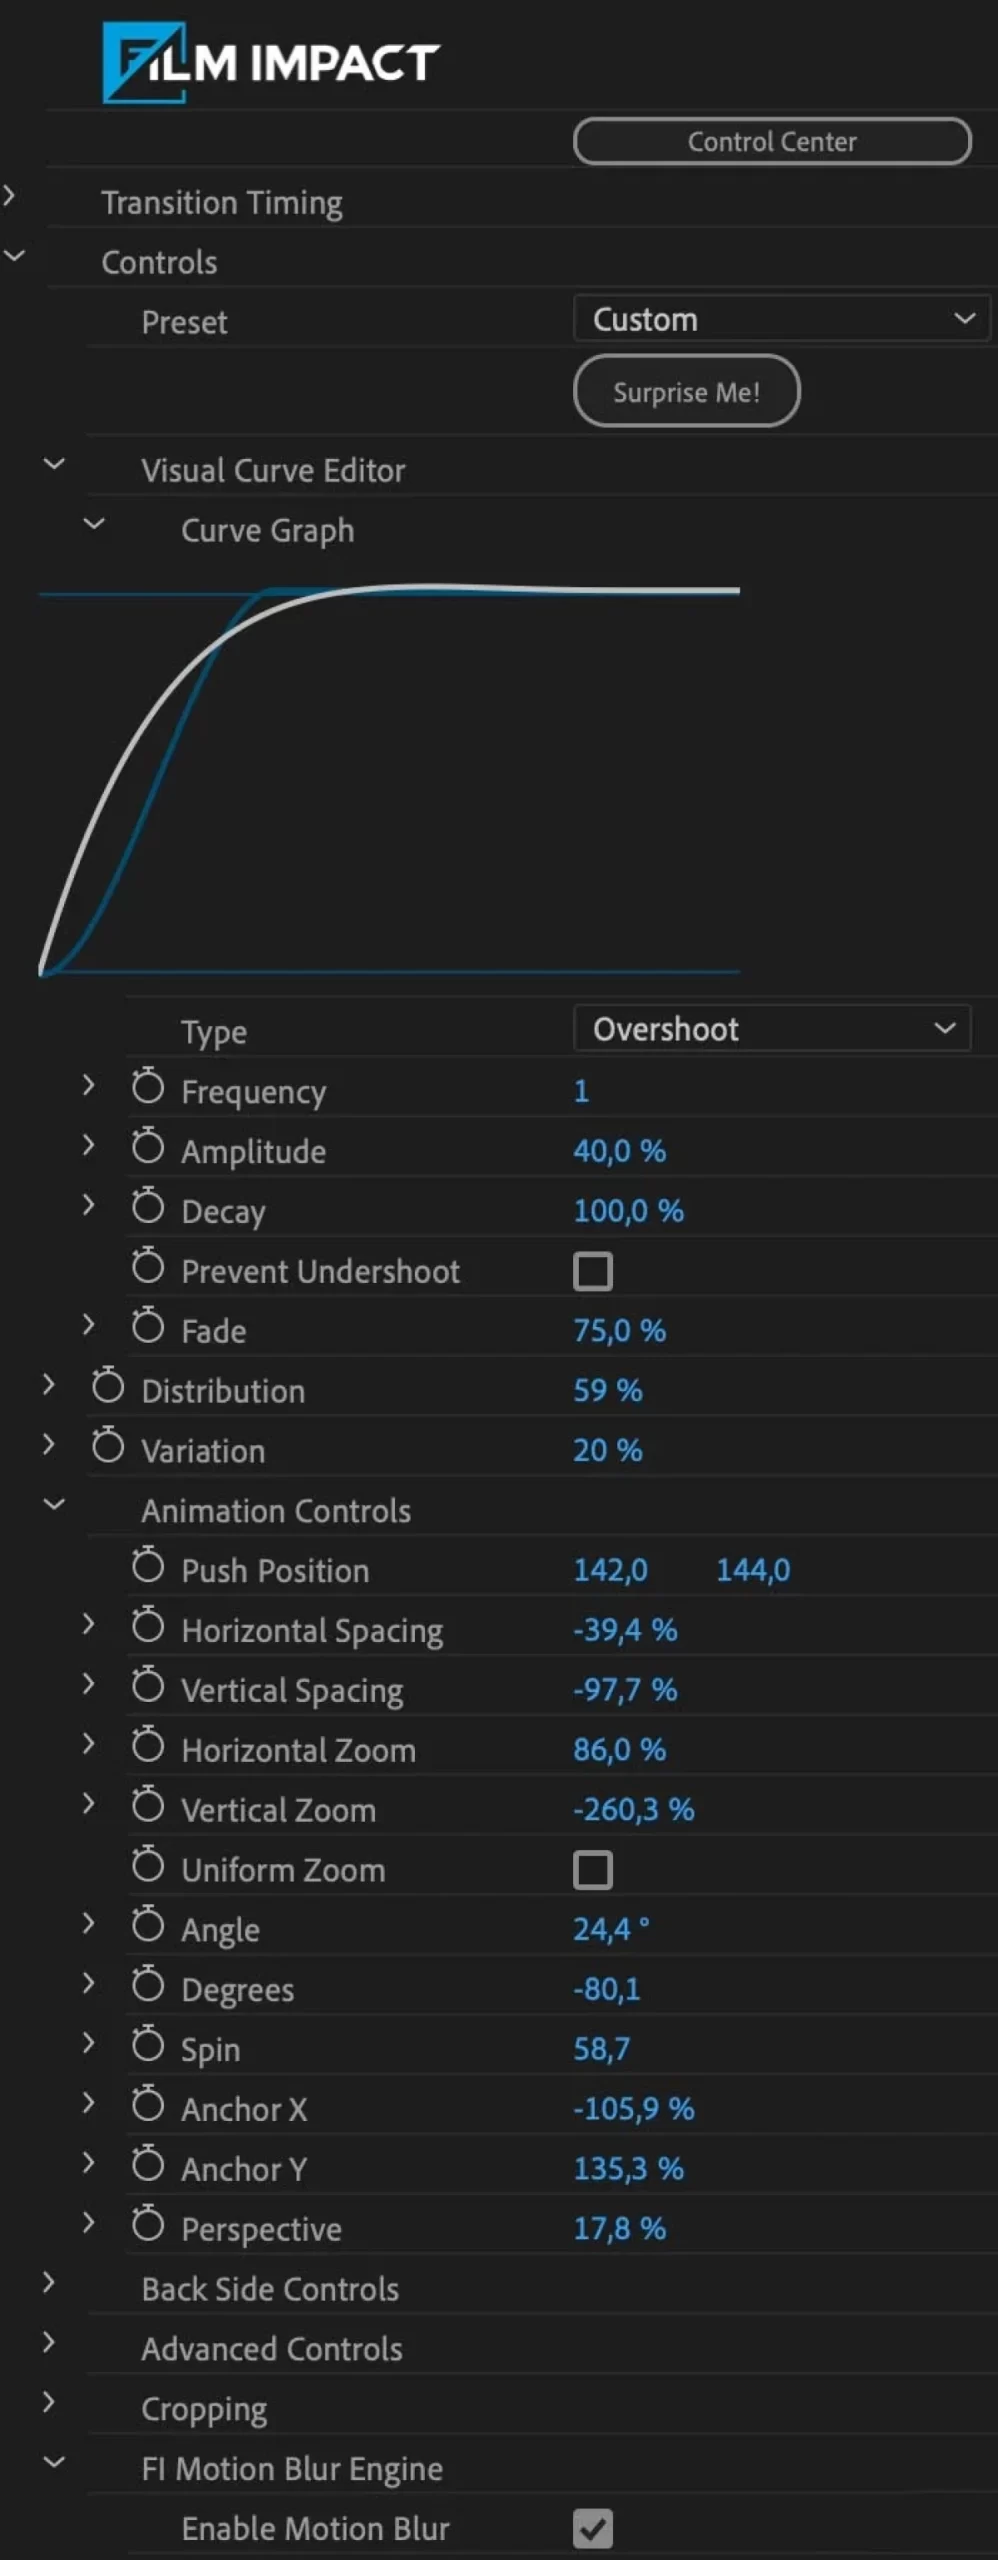The height and width of the screenshot is (2560, 998).
Task: Toggle the Vertical Zoom stopwatch icon
Action: 148,1806
